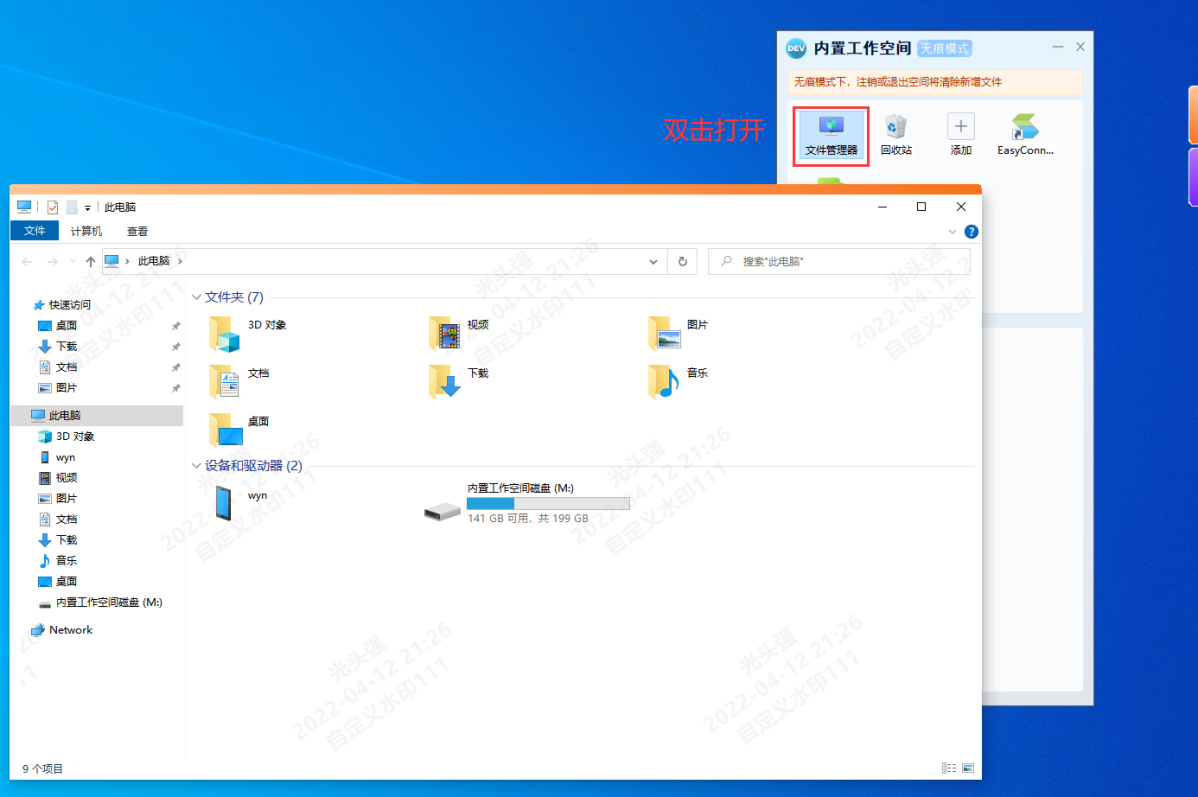1198x797 pixels.
Task: Open the 下载 folder in main pane
Action: (444, 381)
